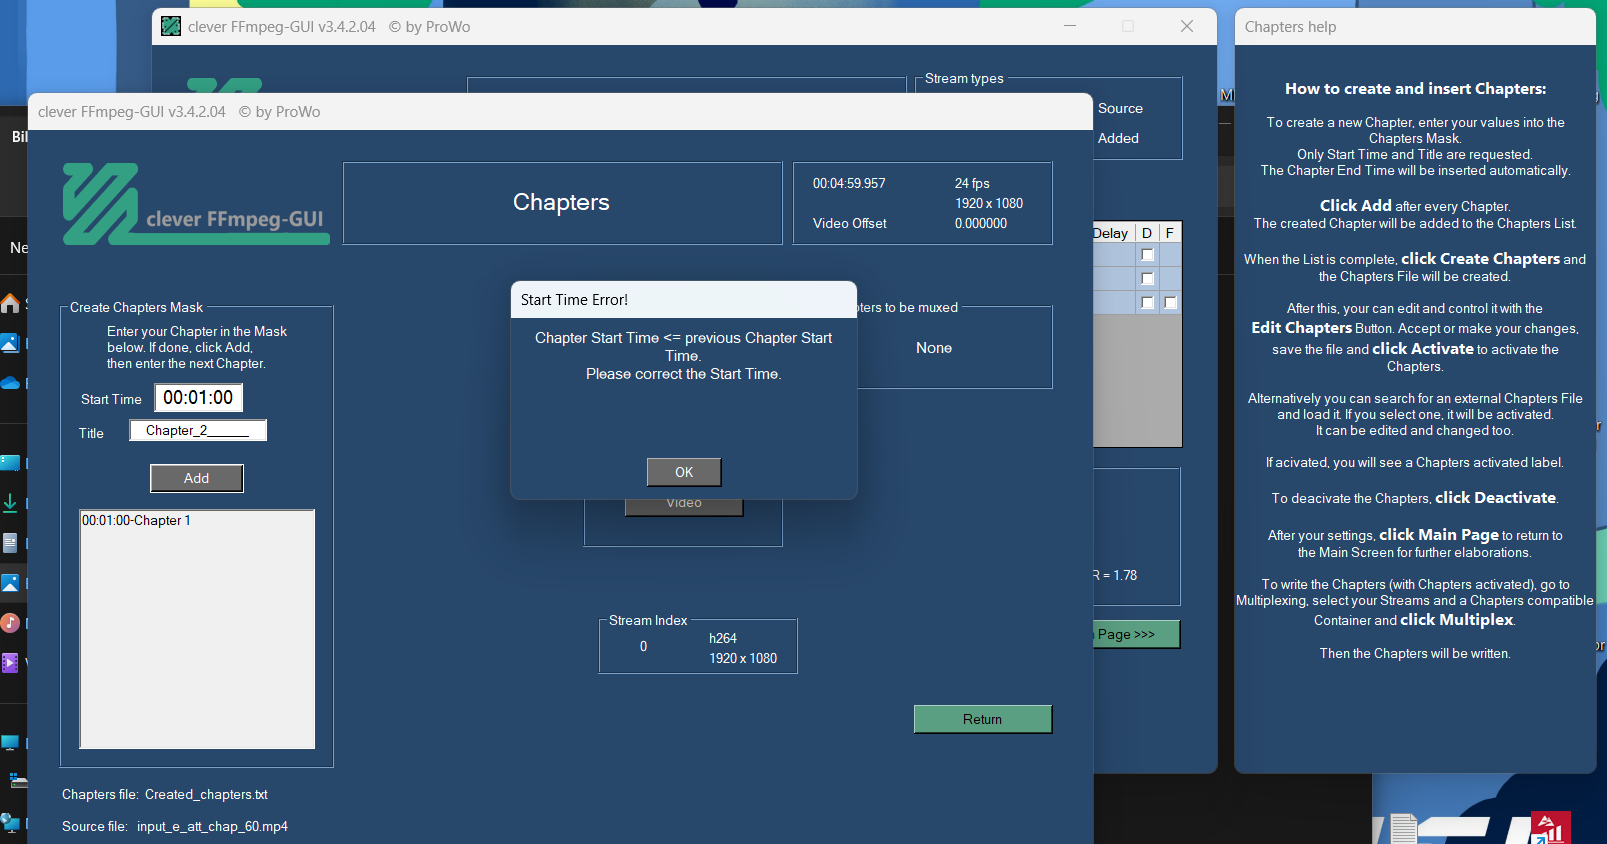This screenshot has height=844, width=1607.
Task: Click the Create Chapters Mask group label
Action: tap(136, 308)
